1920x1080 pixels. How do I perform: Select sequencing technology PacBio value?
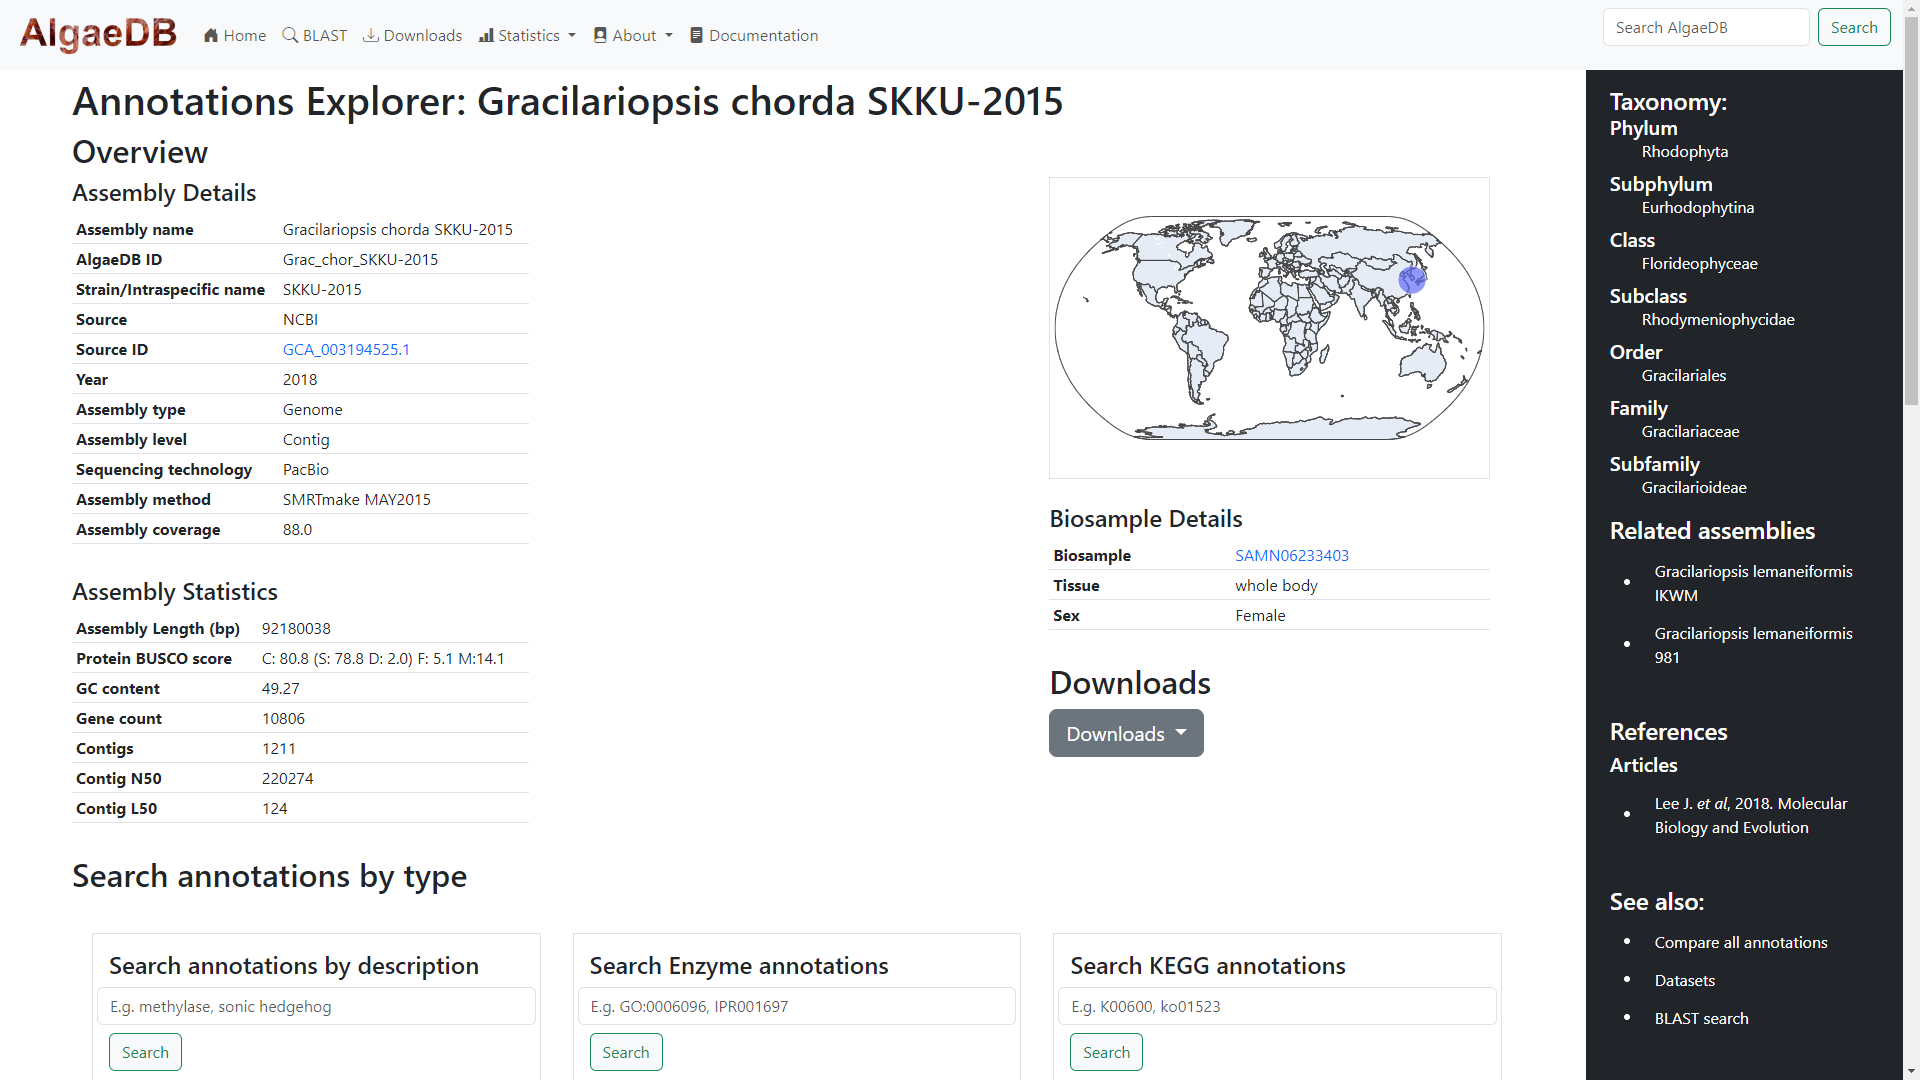click(305, 469)
